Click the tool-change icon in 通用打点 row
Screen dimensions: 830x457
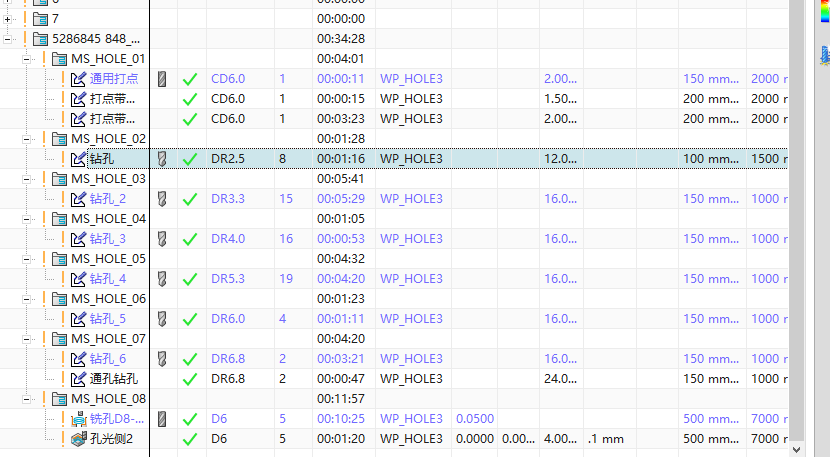(162, 79)
